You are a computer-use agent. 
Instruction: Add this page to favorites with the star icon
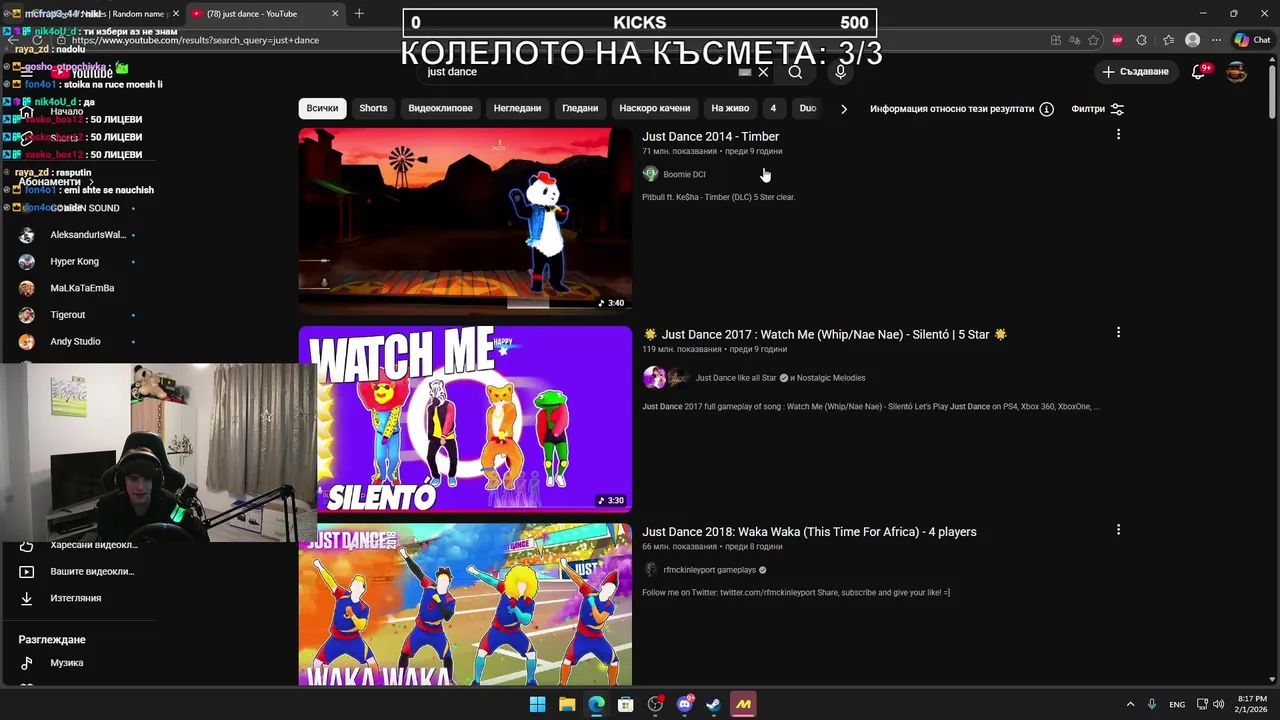click(1093, 40)
